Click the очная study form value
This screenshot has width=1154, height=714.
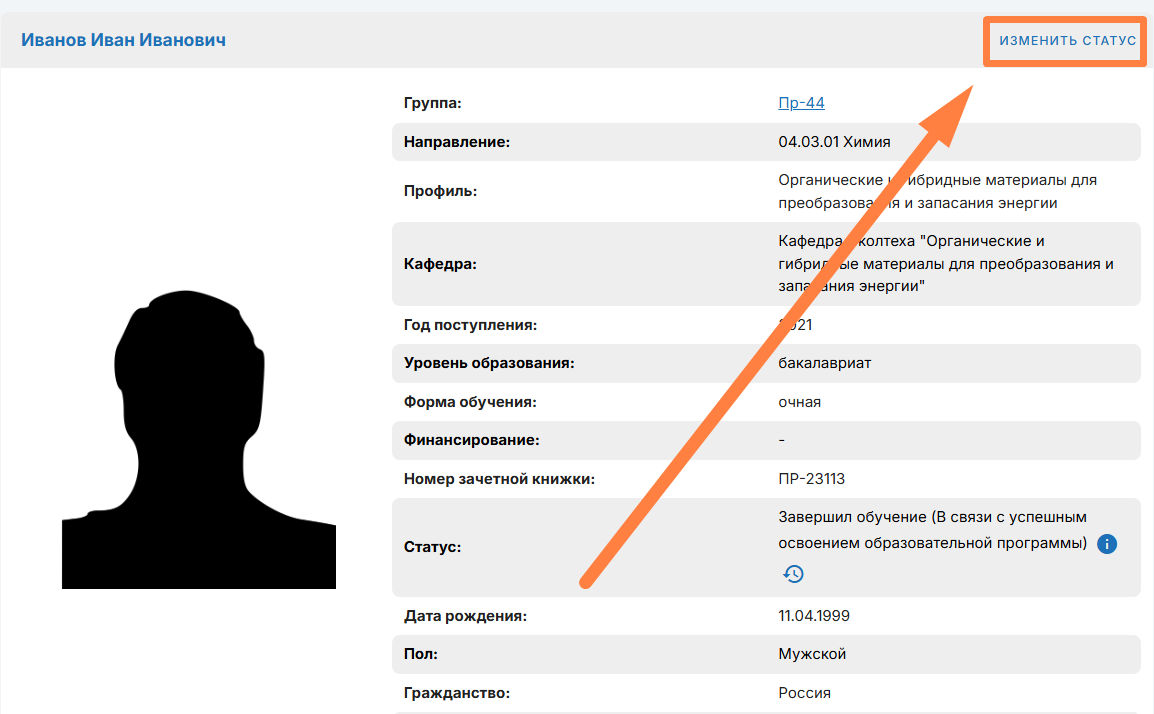799,402
